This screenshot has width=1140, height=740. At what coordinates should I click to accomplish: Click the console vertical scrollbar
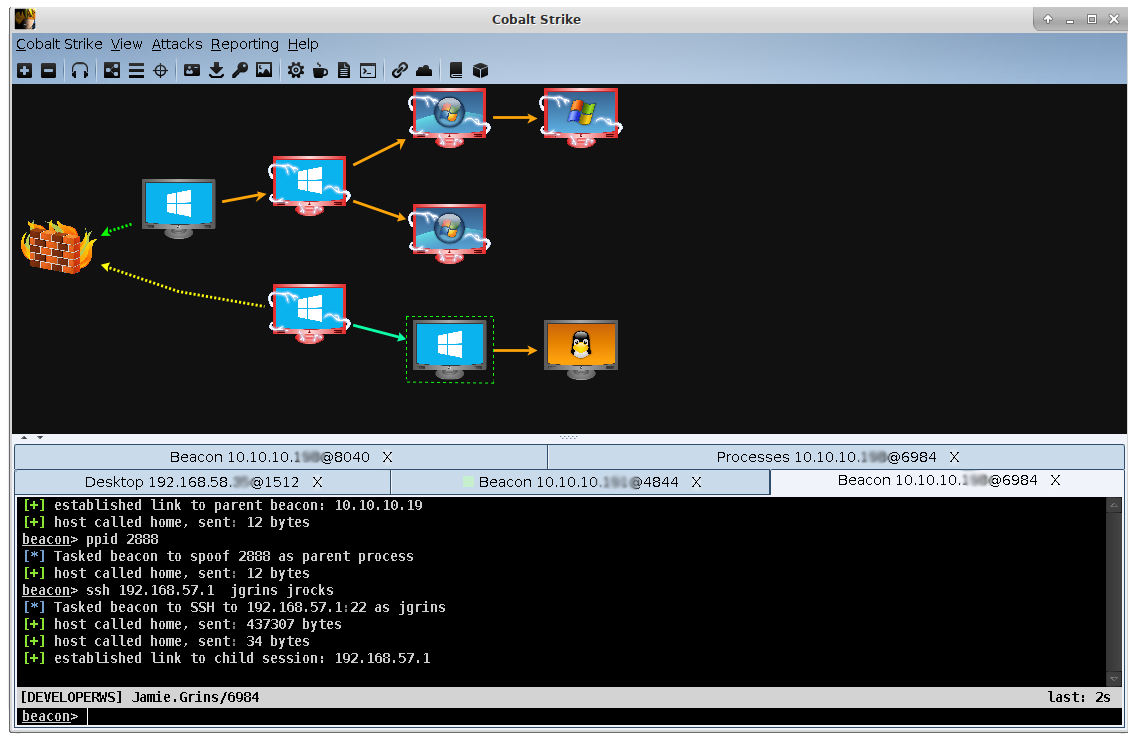click(1114, 590)
